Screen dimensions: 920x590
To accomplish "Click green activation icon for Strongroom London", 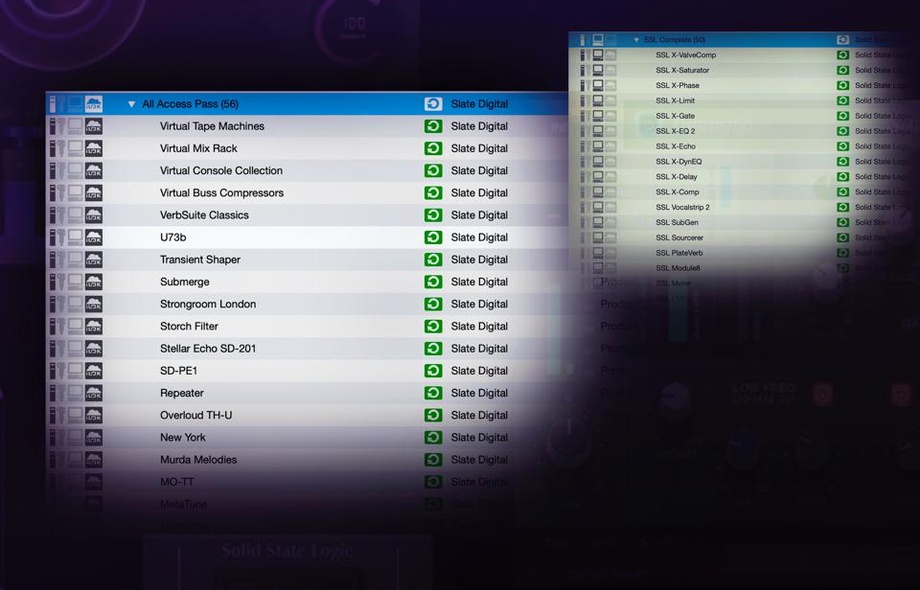I will pos(433,304).
